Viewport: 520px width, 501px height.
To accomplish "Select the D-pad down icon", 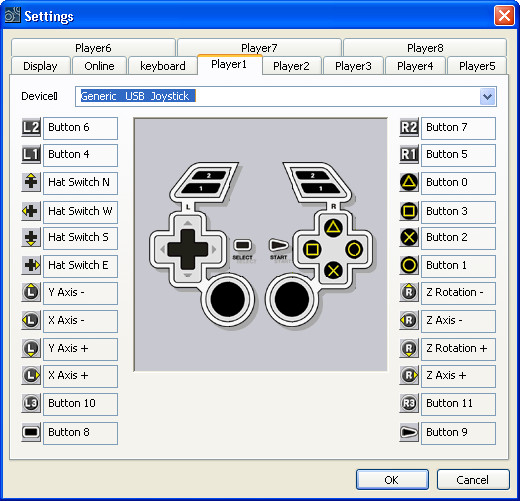I will [x=31, y=237].
